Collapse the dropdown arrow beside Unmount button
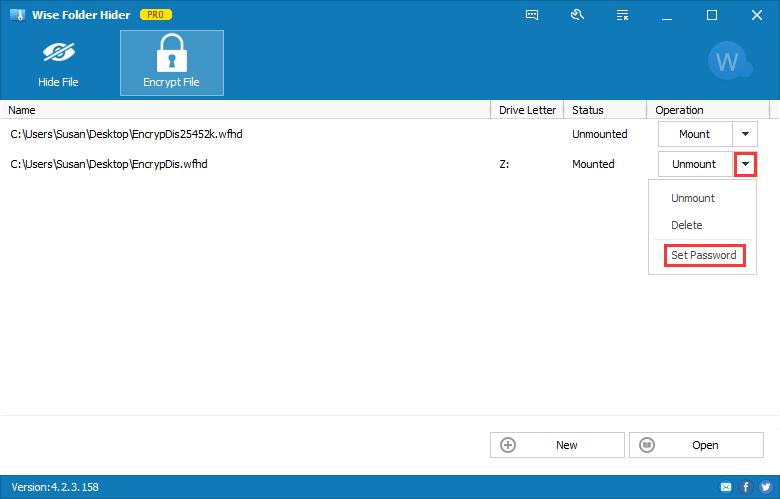Image resolution: width=780 pixels, height=499 pixels. tap(745, 164)
